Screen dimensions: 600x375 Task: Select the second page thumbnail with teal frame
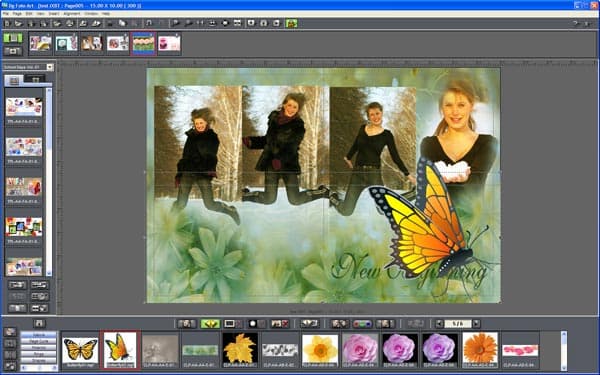point(66,43)
